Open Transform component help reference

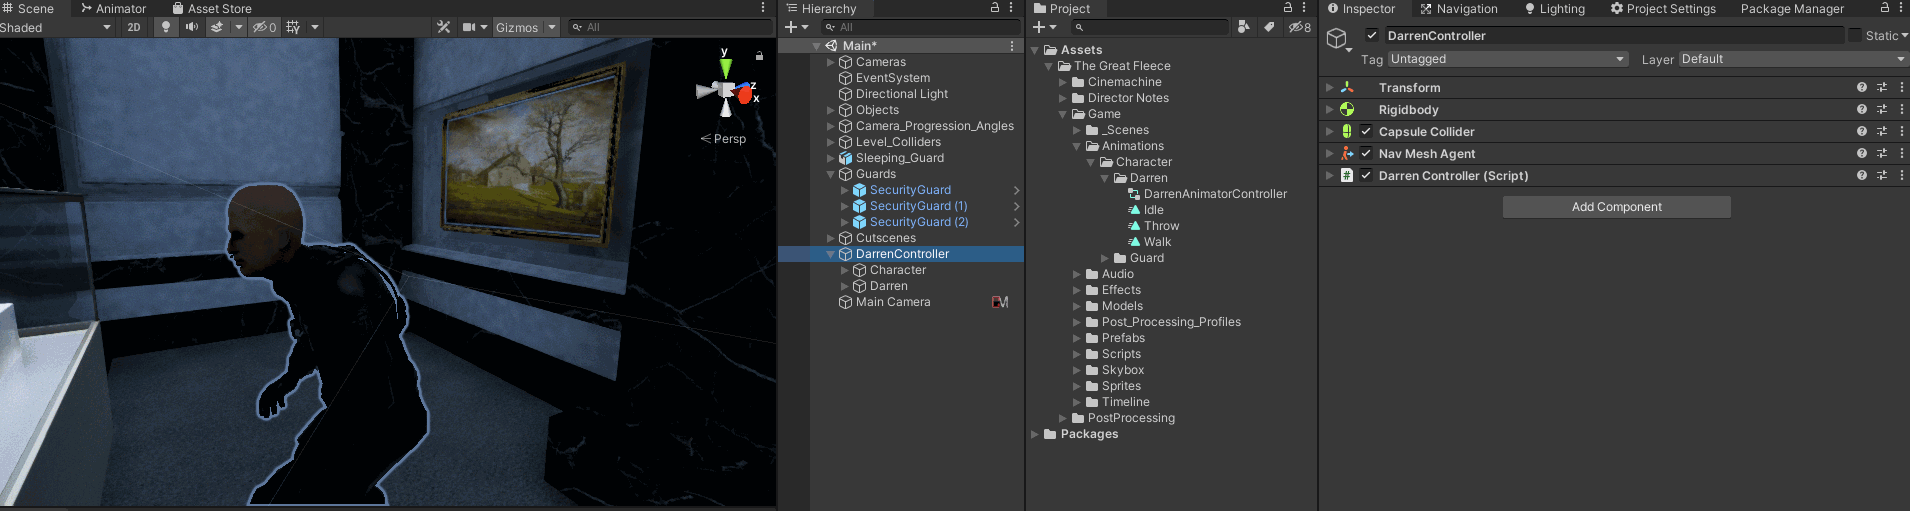[x=1862, y=88]
